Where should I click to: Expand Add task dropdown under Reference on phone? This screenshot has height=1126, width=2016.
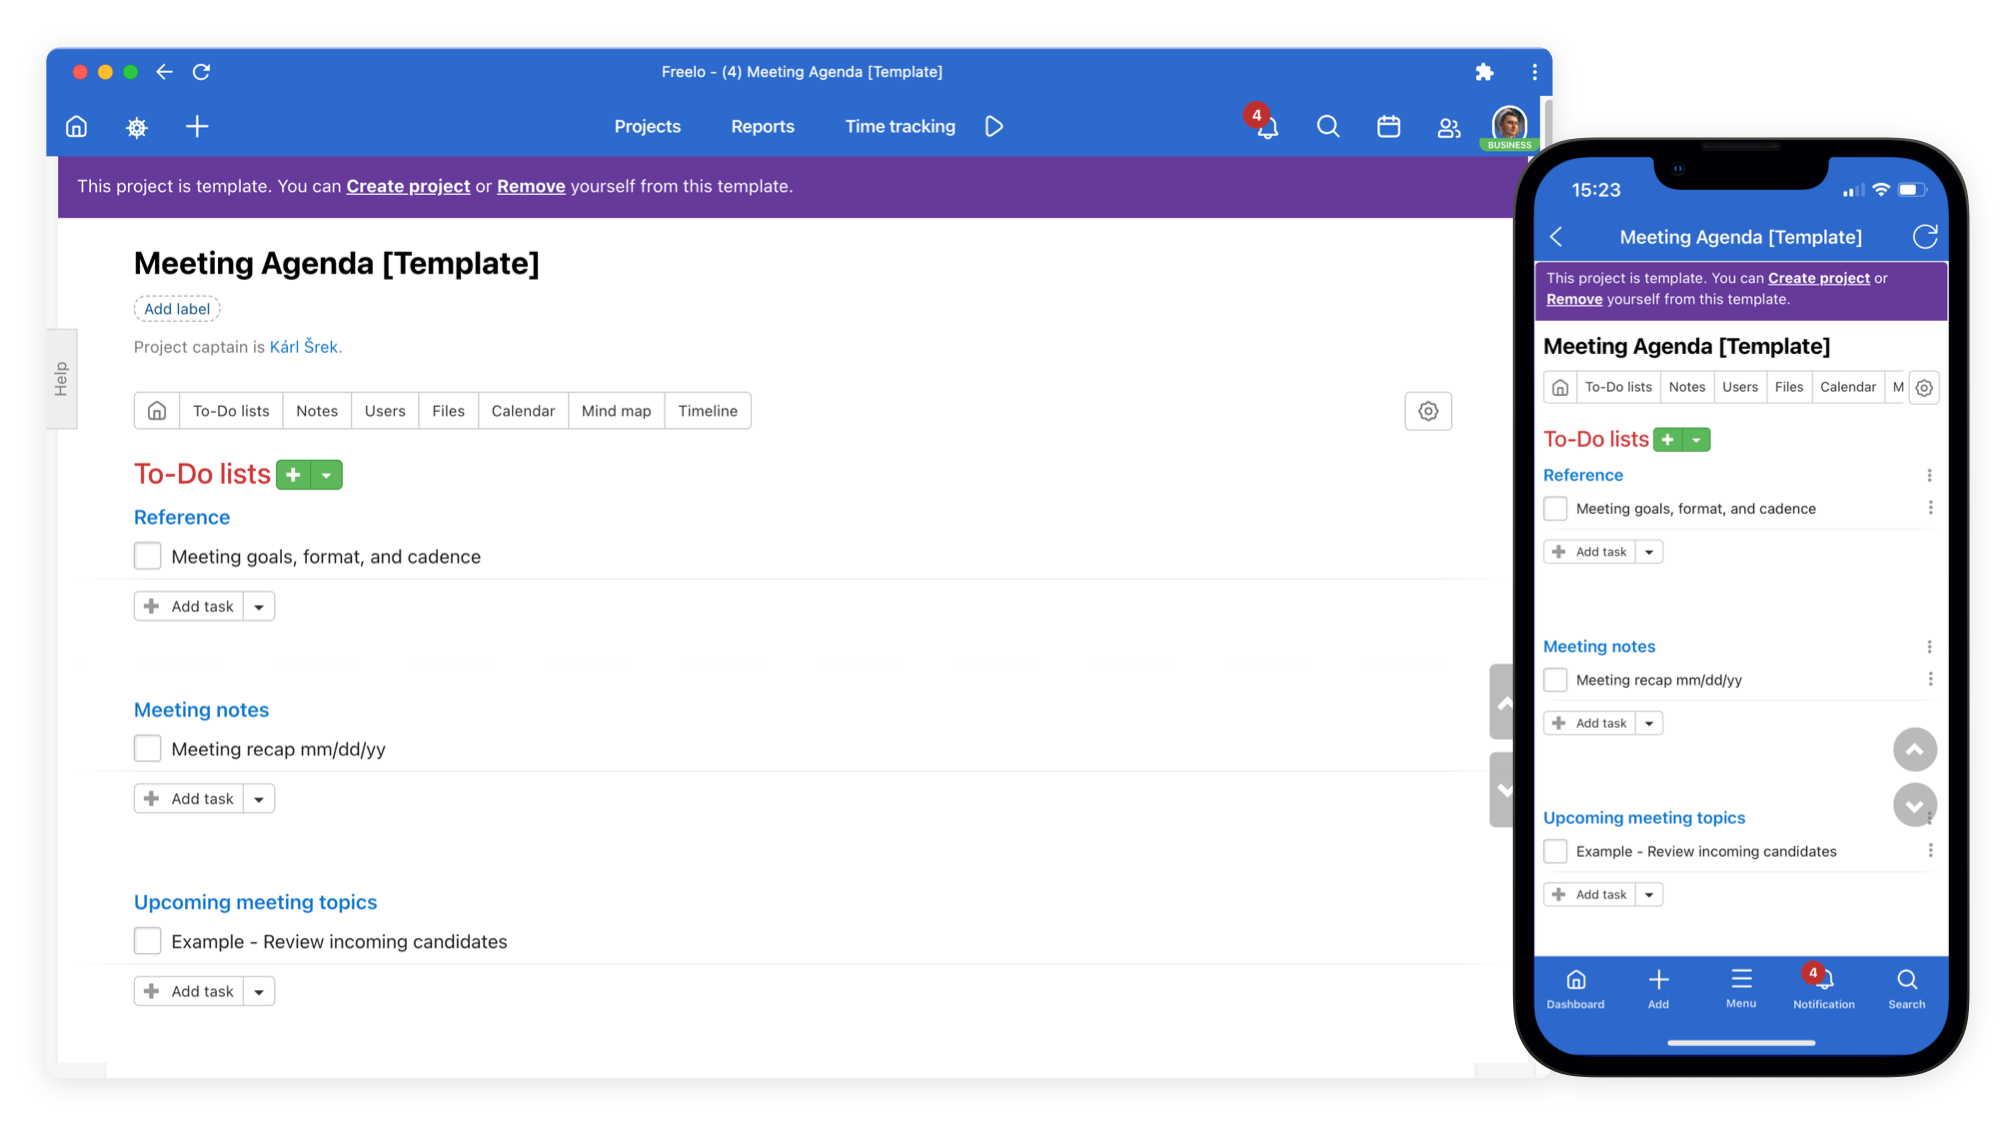(x=1649, y=552)
